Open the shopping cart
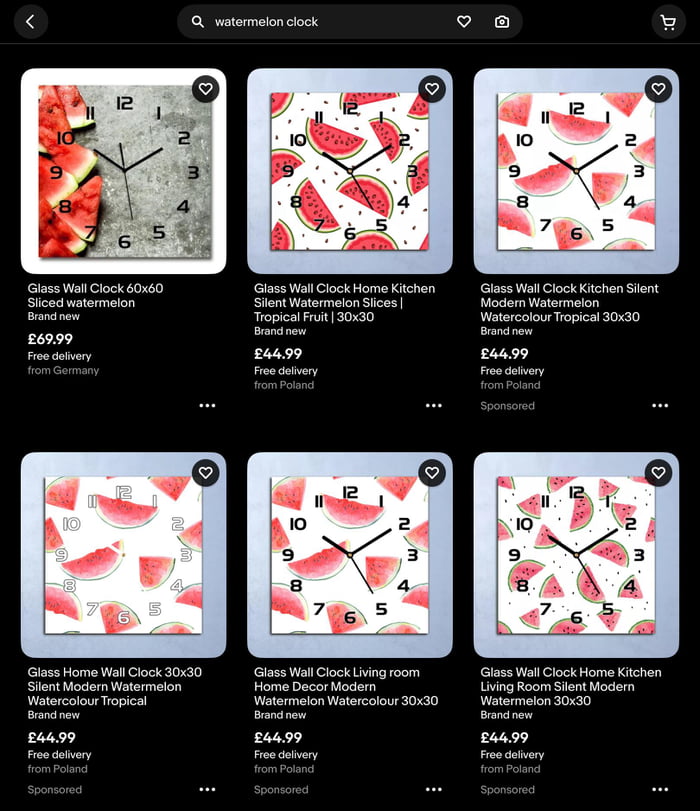Image resolution: width=700 pixels, height=811 pixels. pos(668,22)
